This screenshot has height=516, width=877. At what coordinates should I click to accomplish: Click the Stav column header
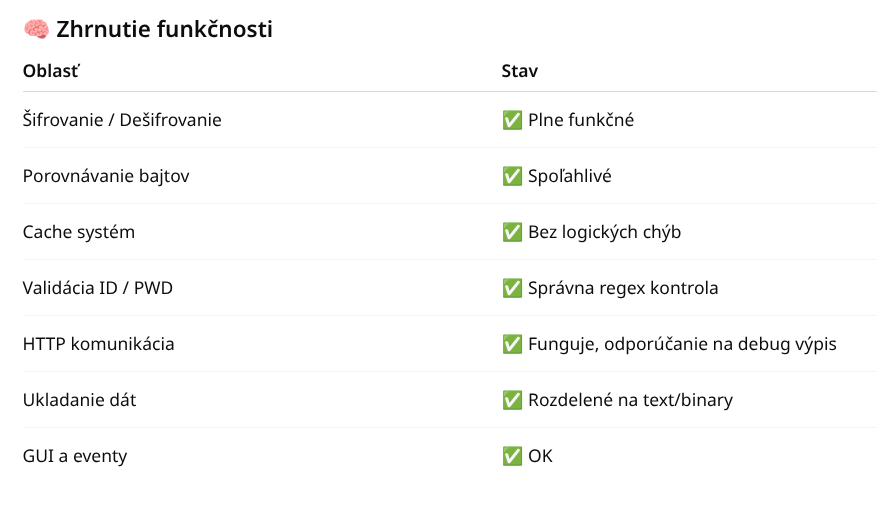520,72
